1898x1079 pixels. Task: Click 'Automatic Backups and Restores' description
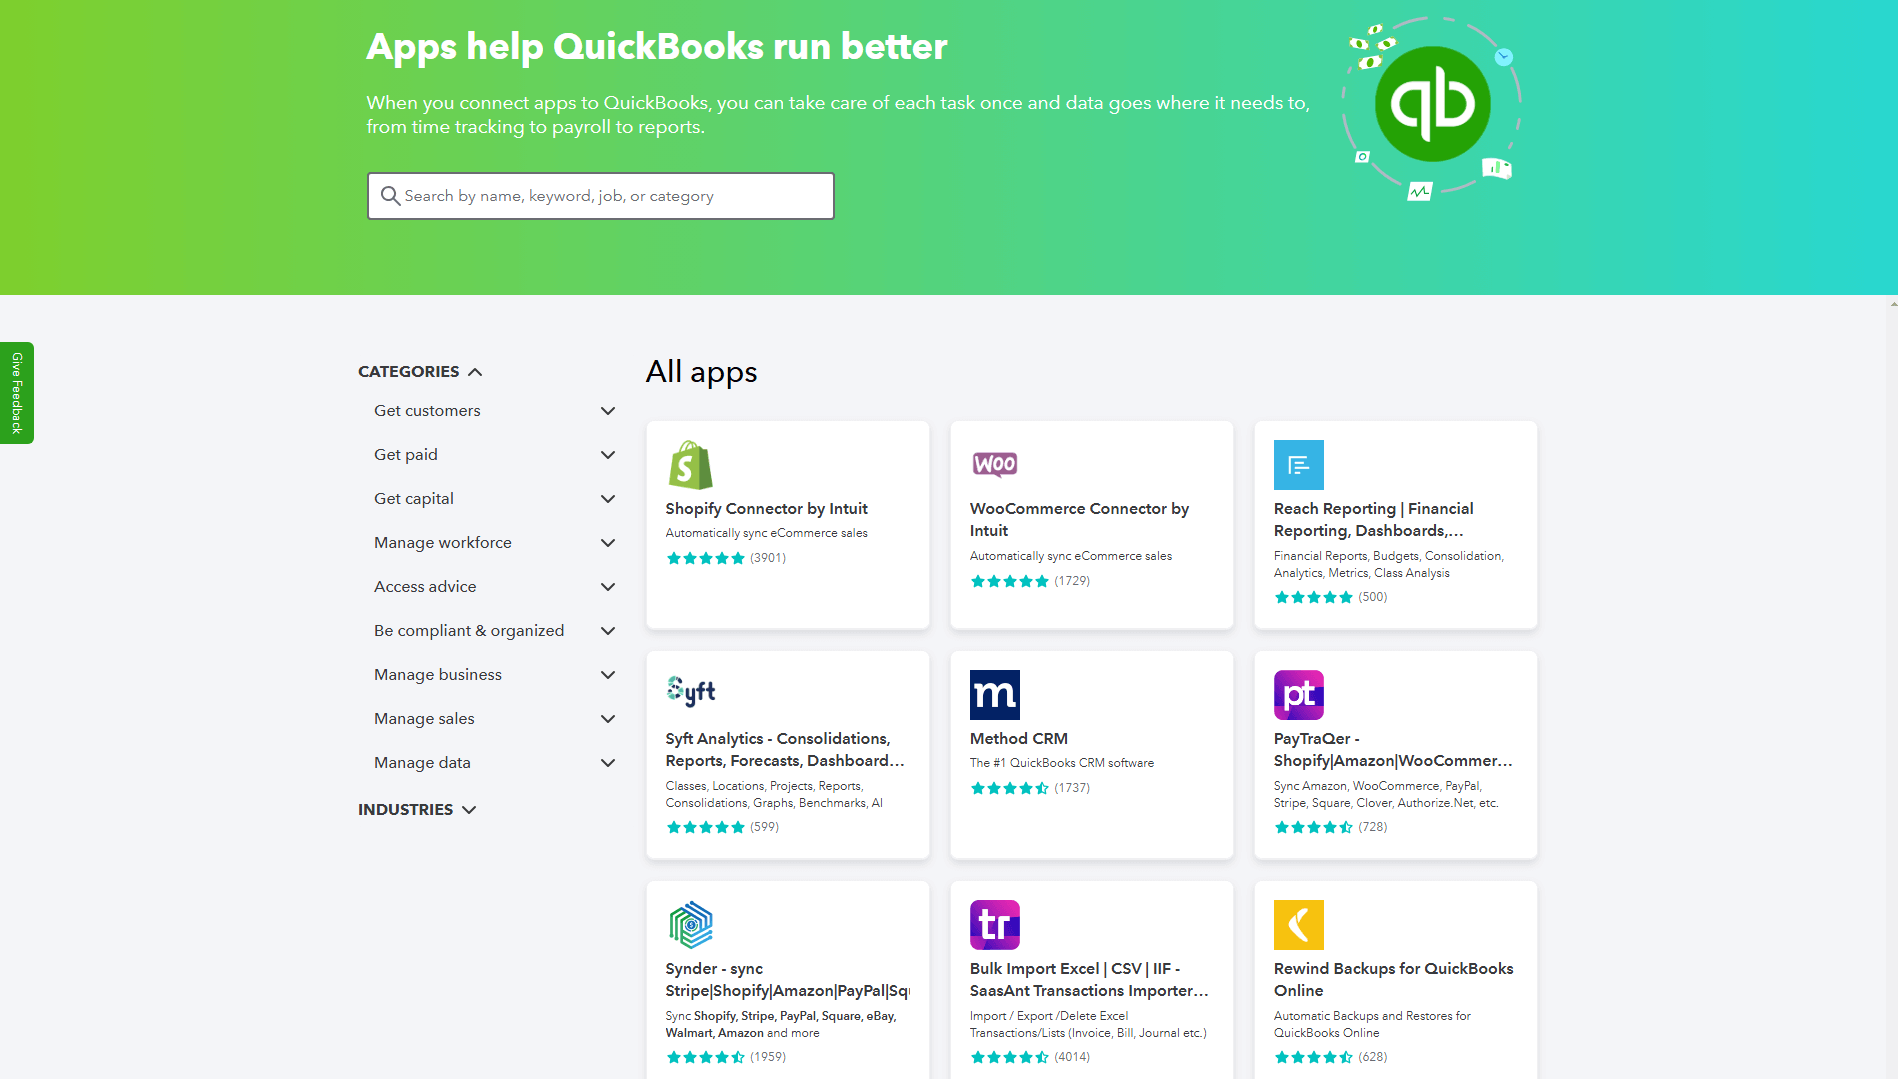1372,1024
